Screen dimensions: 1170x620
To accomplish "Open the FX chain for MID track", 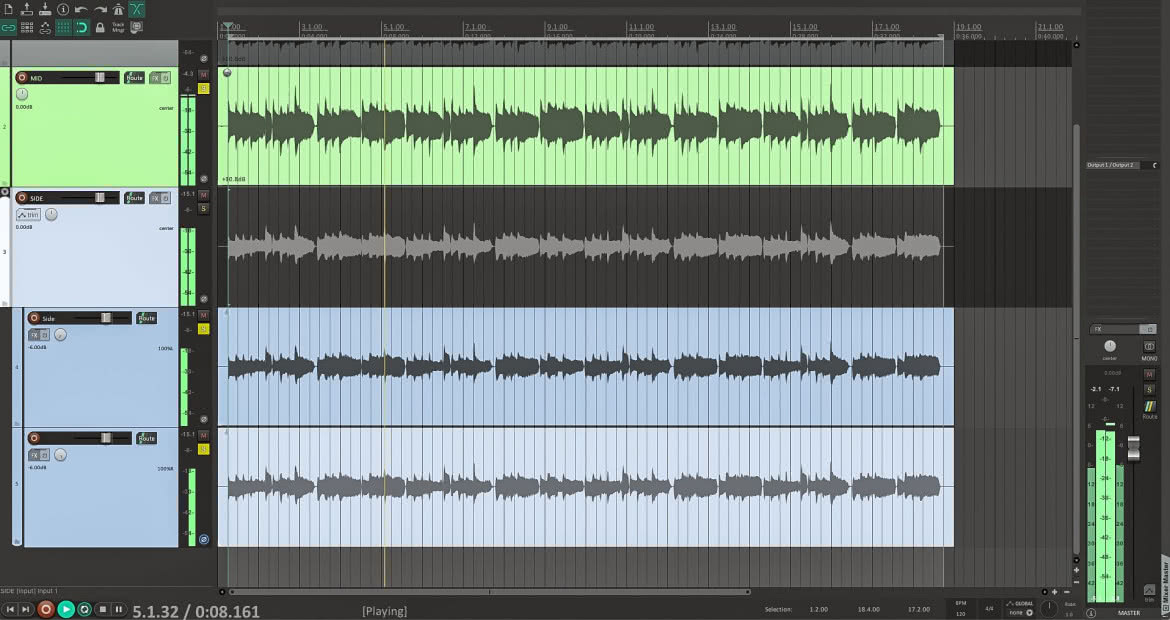I will (x=155, y=78).
